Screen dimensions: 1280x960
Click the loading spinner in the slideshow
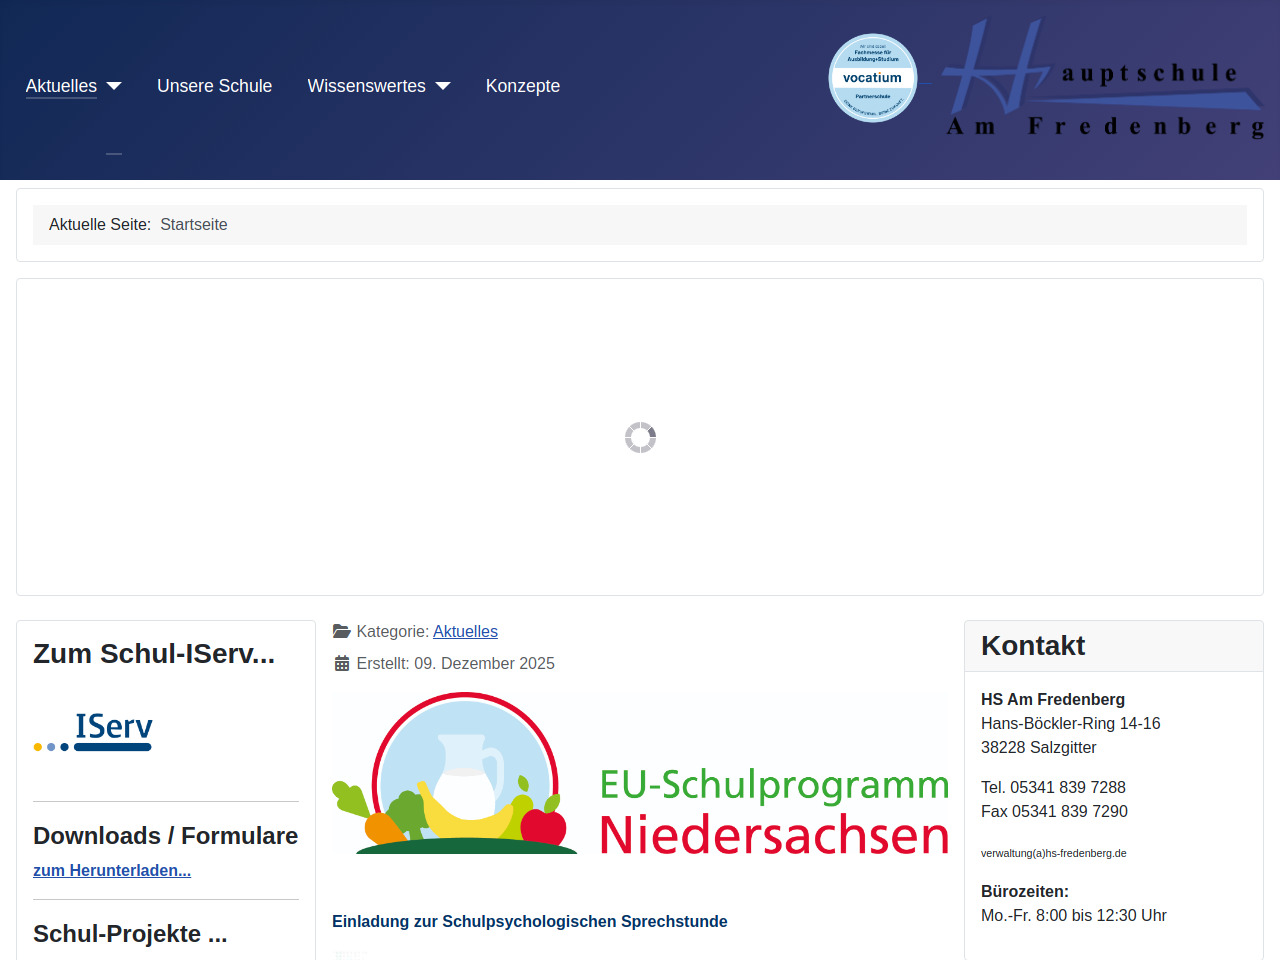click(x=640, y=437)
